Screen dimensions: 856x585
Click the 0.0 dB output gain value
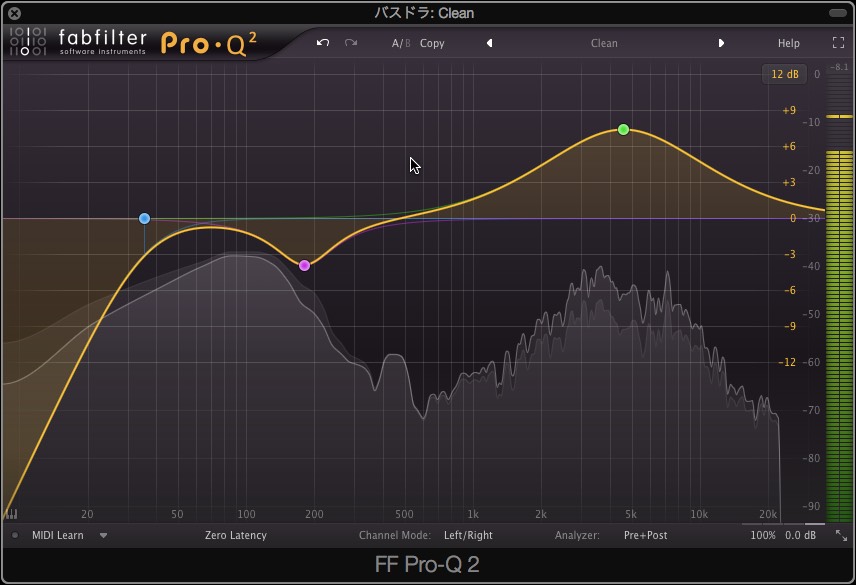click(x=800, y=535)
